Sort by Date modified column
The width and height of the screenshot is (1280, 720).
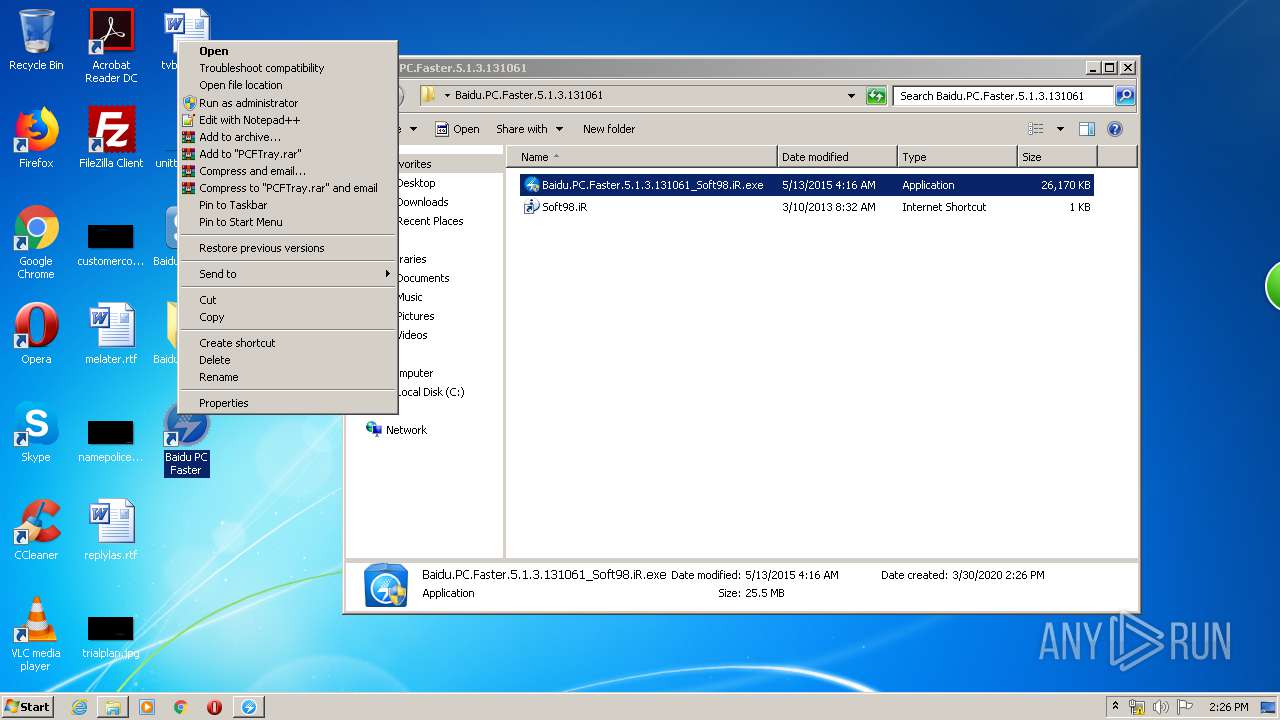(x=837, y=157)
